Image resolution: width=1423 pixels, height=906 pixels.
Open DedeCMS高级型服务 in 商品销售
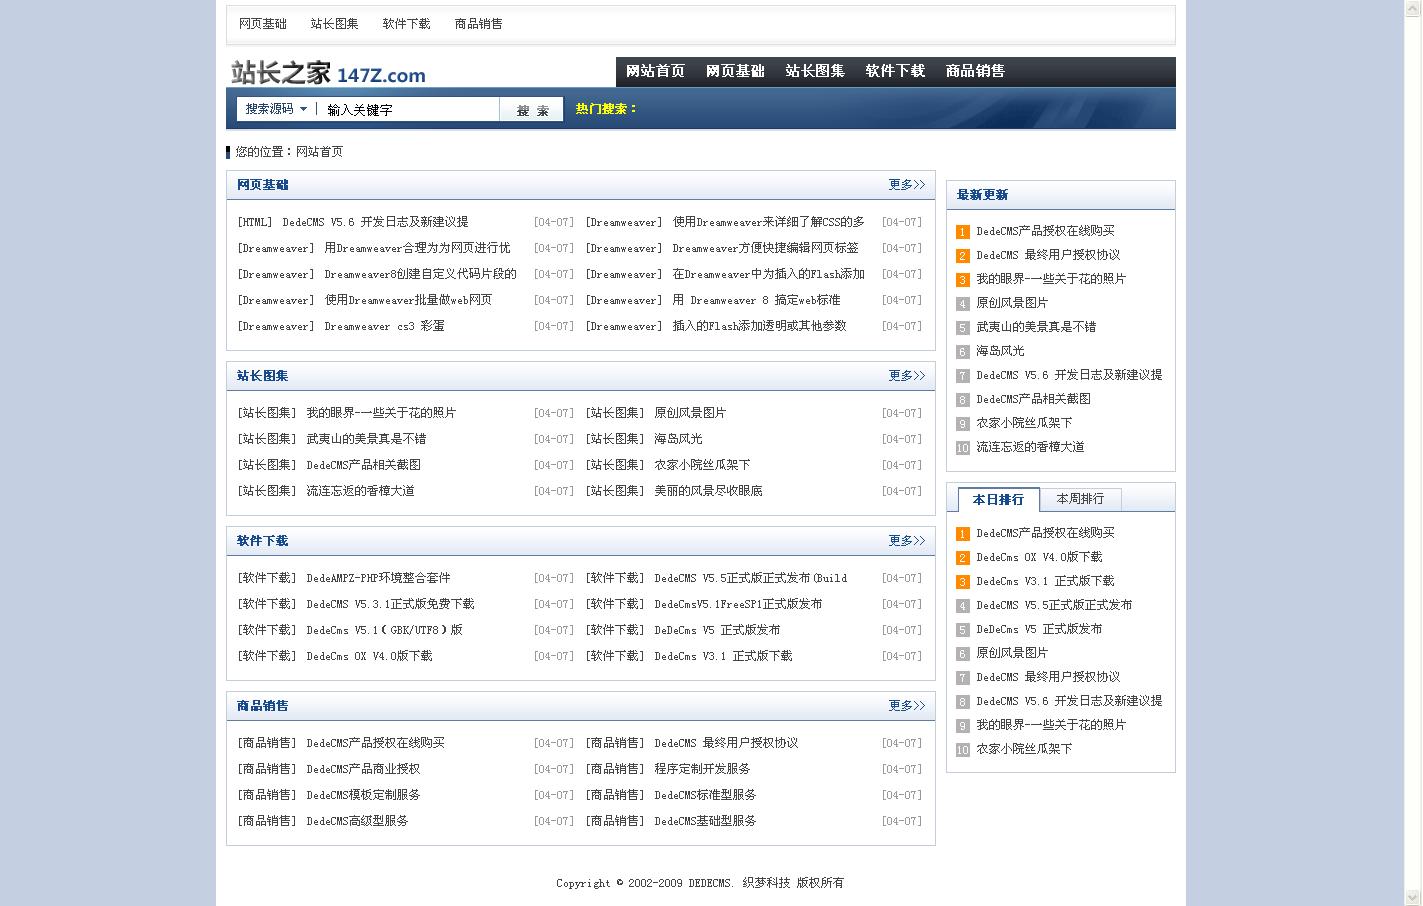coord(357,821)
